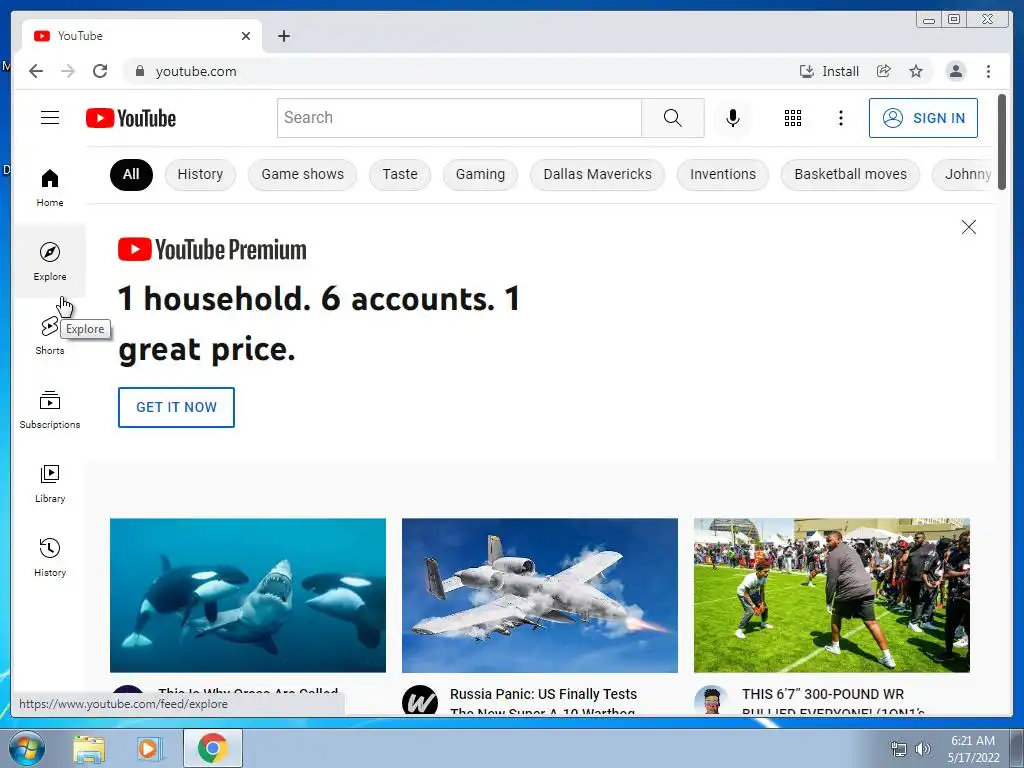The height and width of the screenshot is (768, 1024).
Task: Select the History filter chip
Action: 200,174
